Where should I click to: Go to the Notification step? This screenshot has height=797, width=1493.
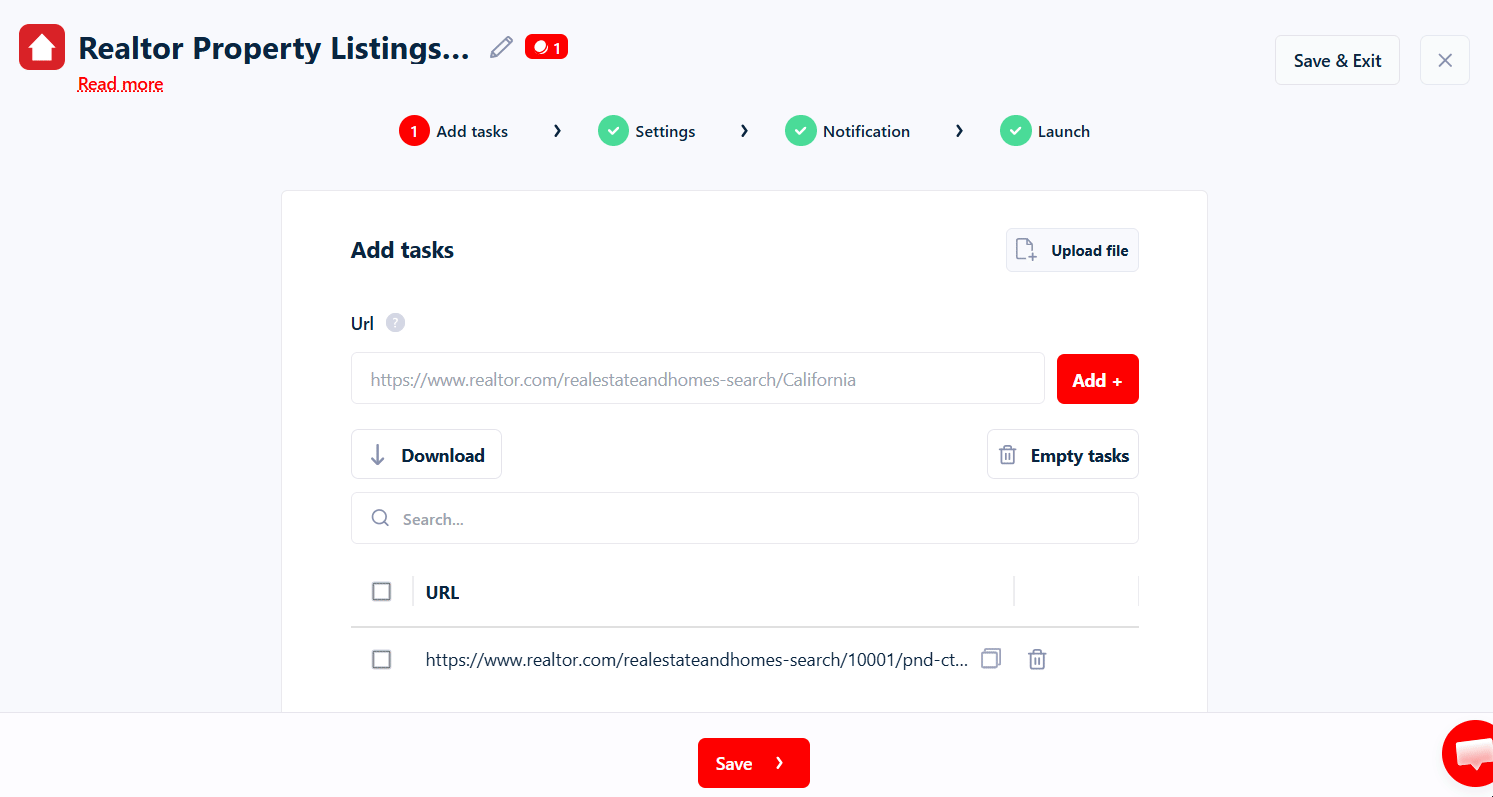pos(848,131)
